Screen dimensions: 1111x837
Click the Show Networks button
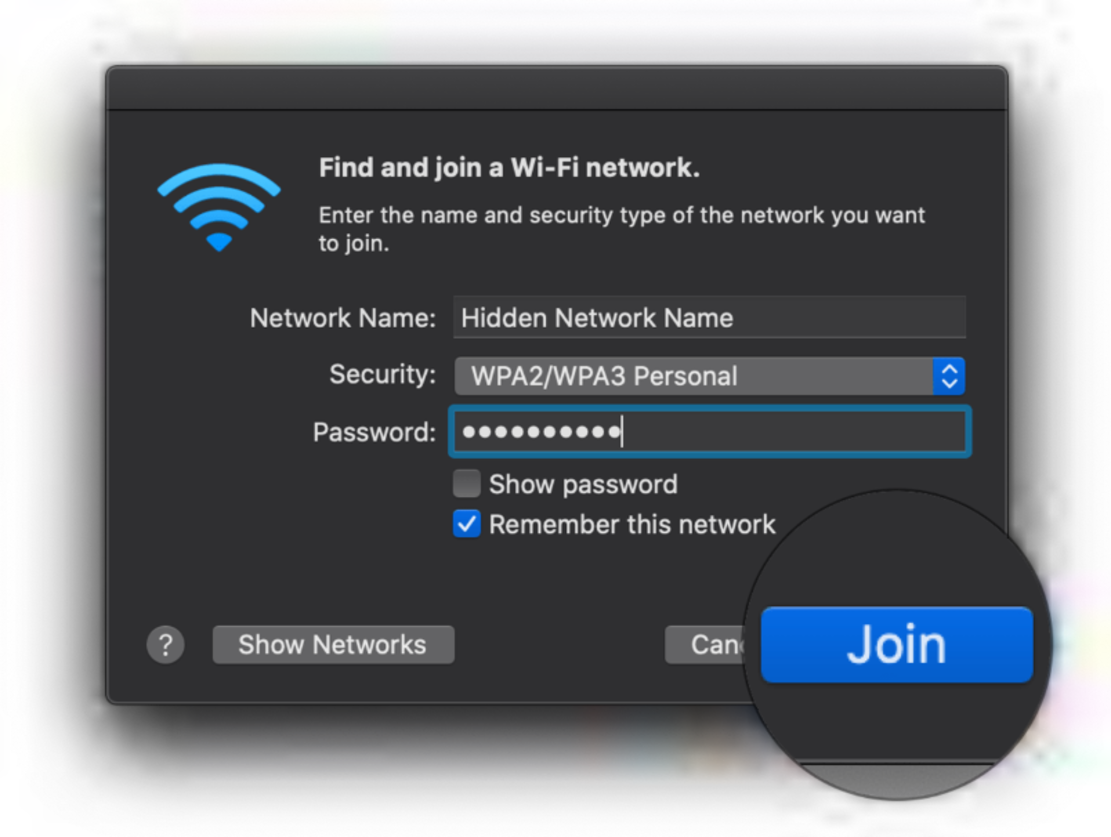coord(333,645)
